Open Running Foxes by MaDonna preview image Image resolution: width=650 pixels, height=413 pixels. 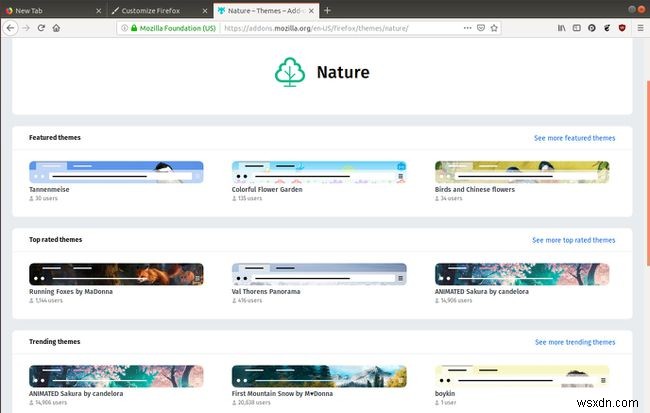pos(116,274)
